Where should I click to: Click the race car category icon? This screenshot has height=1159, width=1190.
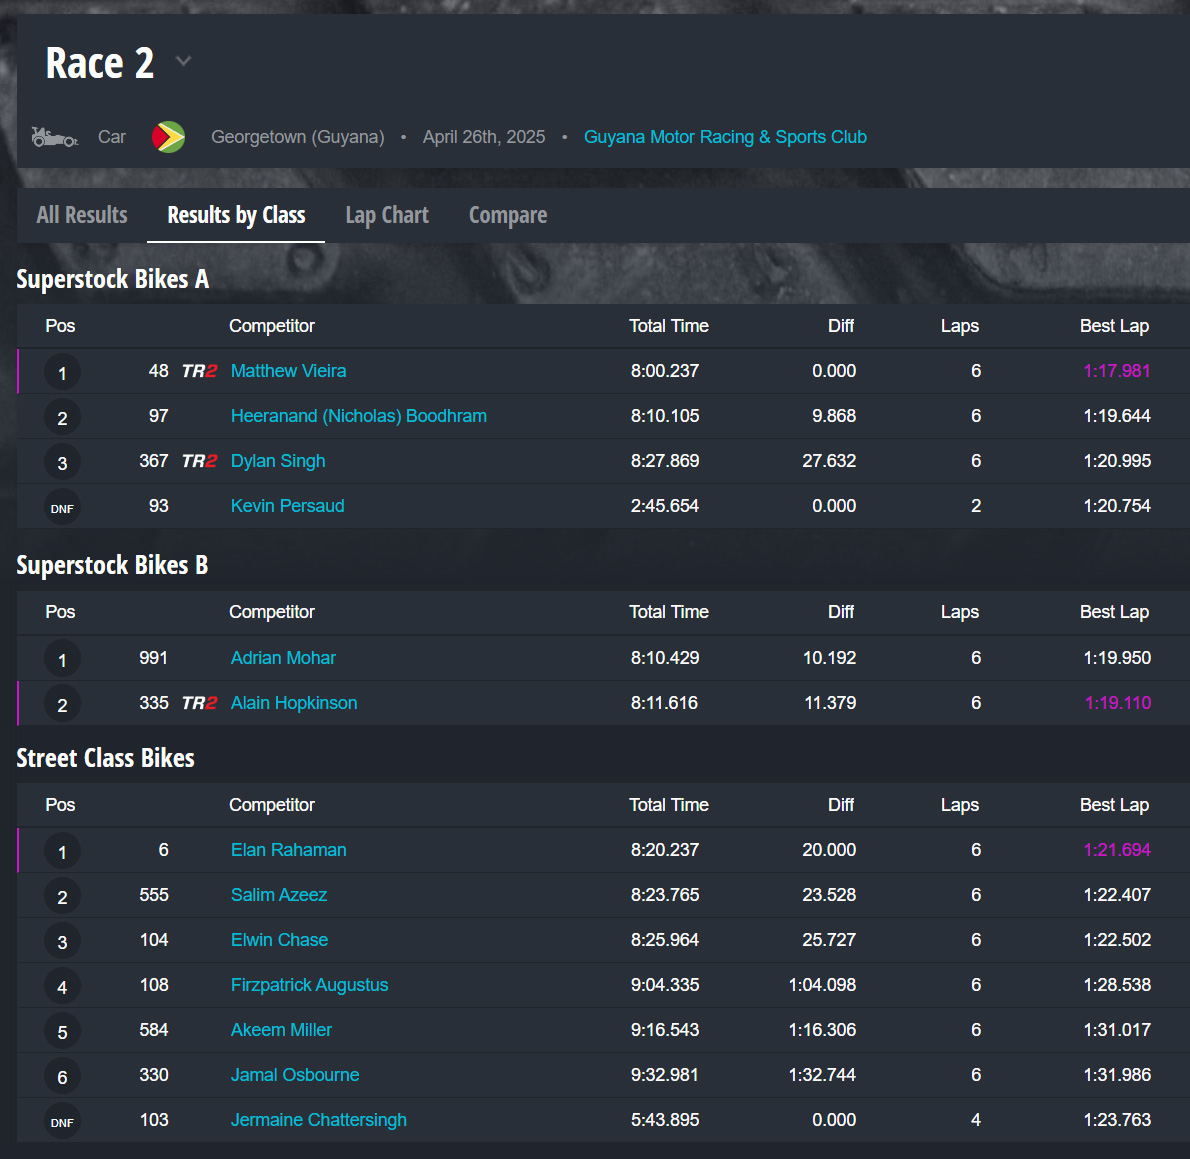click(x=54, y=137)
